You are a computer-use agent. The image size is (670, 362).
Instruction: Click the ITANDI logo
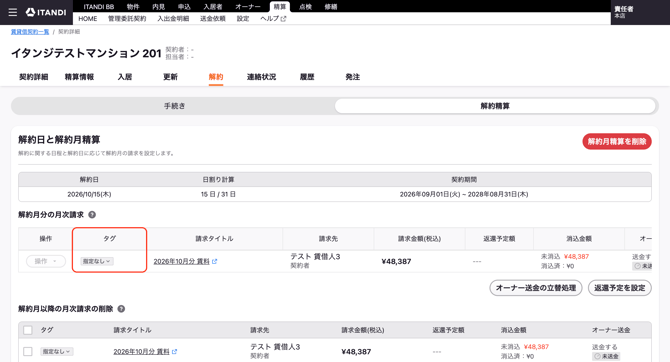point(46,12)
